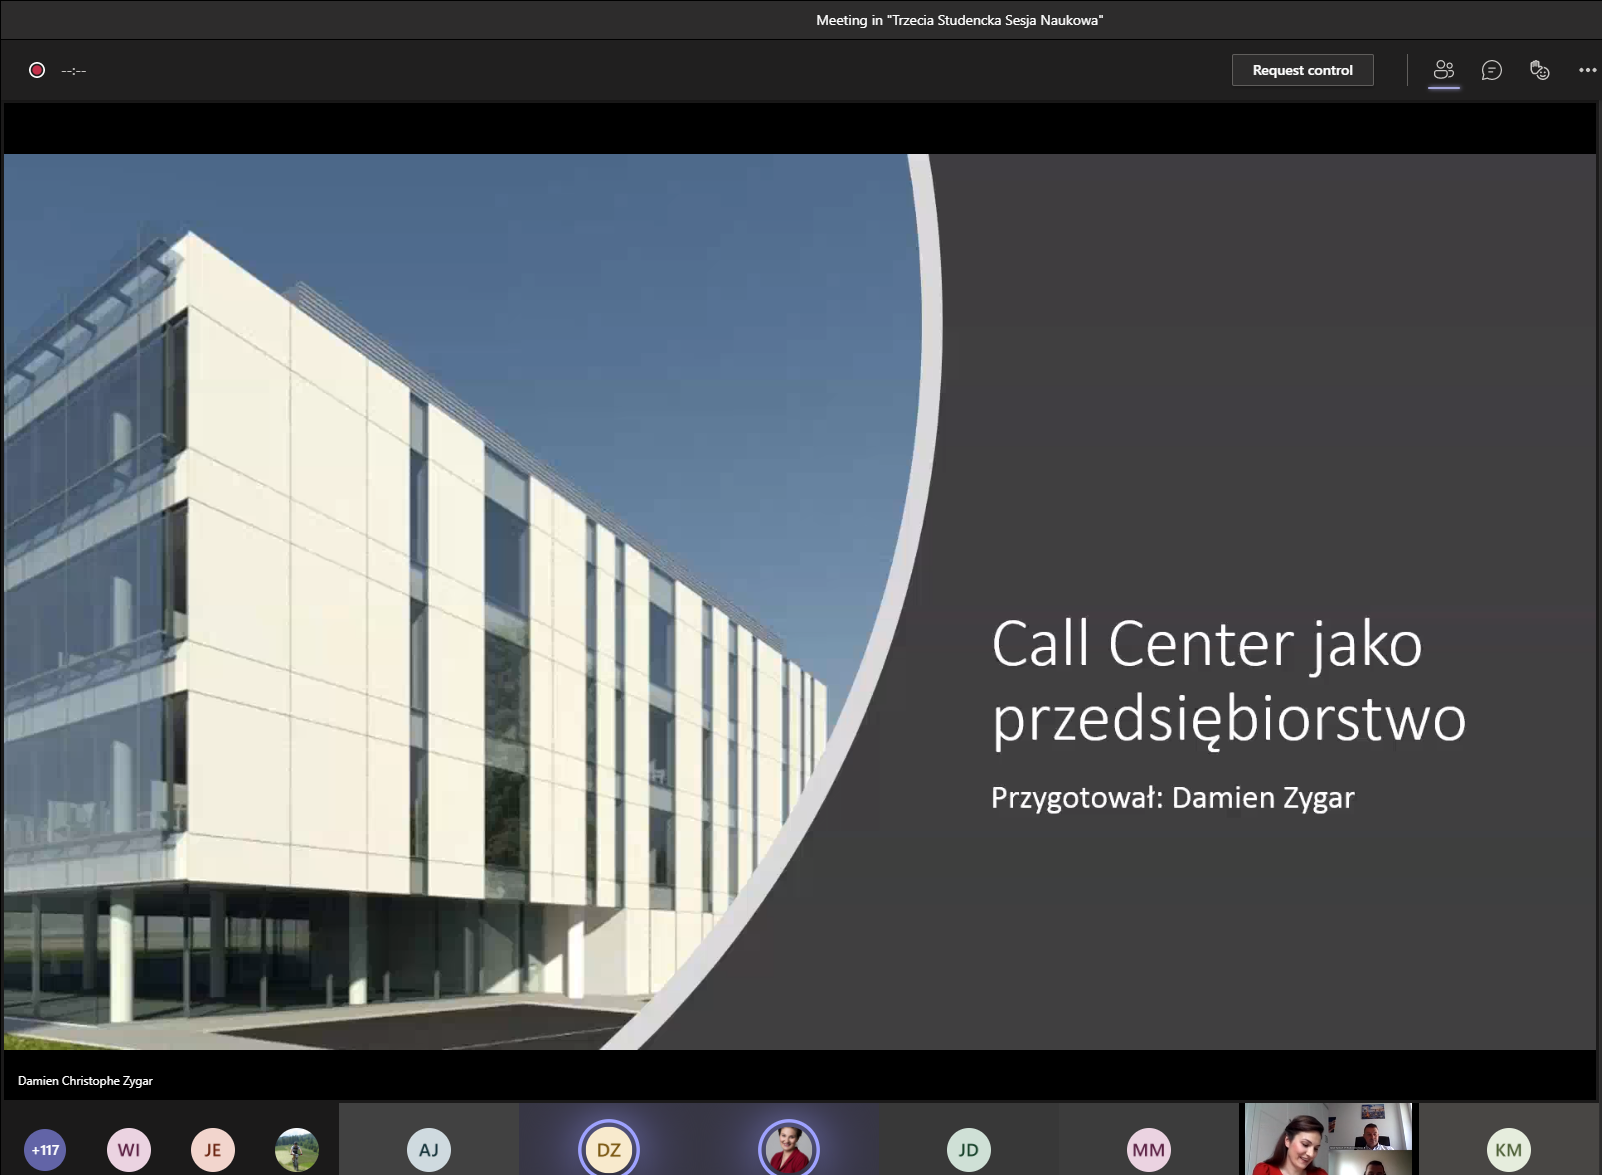Image resolution: width=1602 pixels, height=1175 pixels.
Task: Select the avatar of woman in red
Action: (789, 1149)
